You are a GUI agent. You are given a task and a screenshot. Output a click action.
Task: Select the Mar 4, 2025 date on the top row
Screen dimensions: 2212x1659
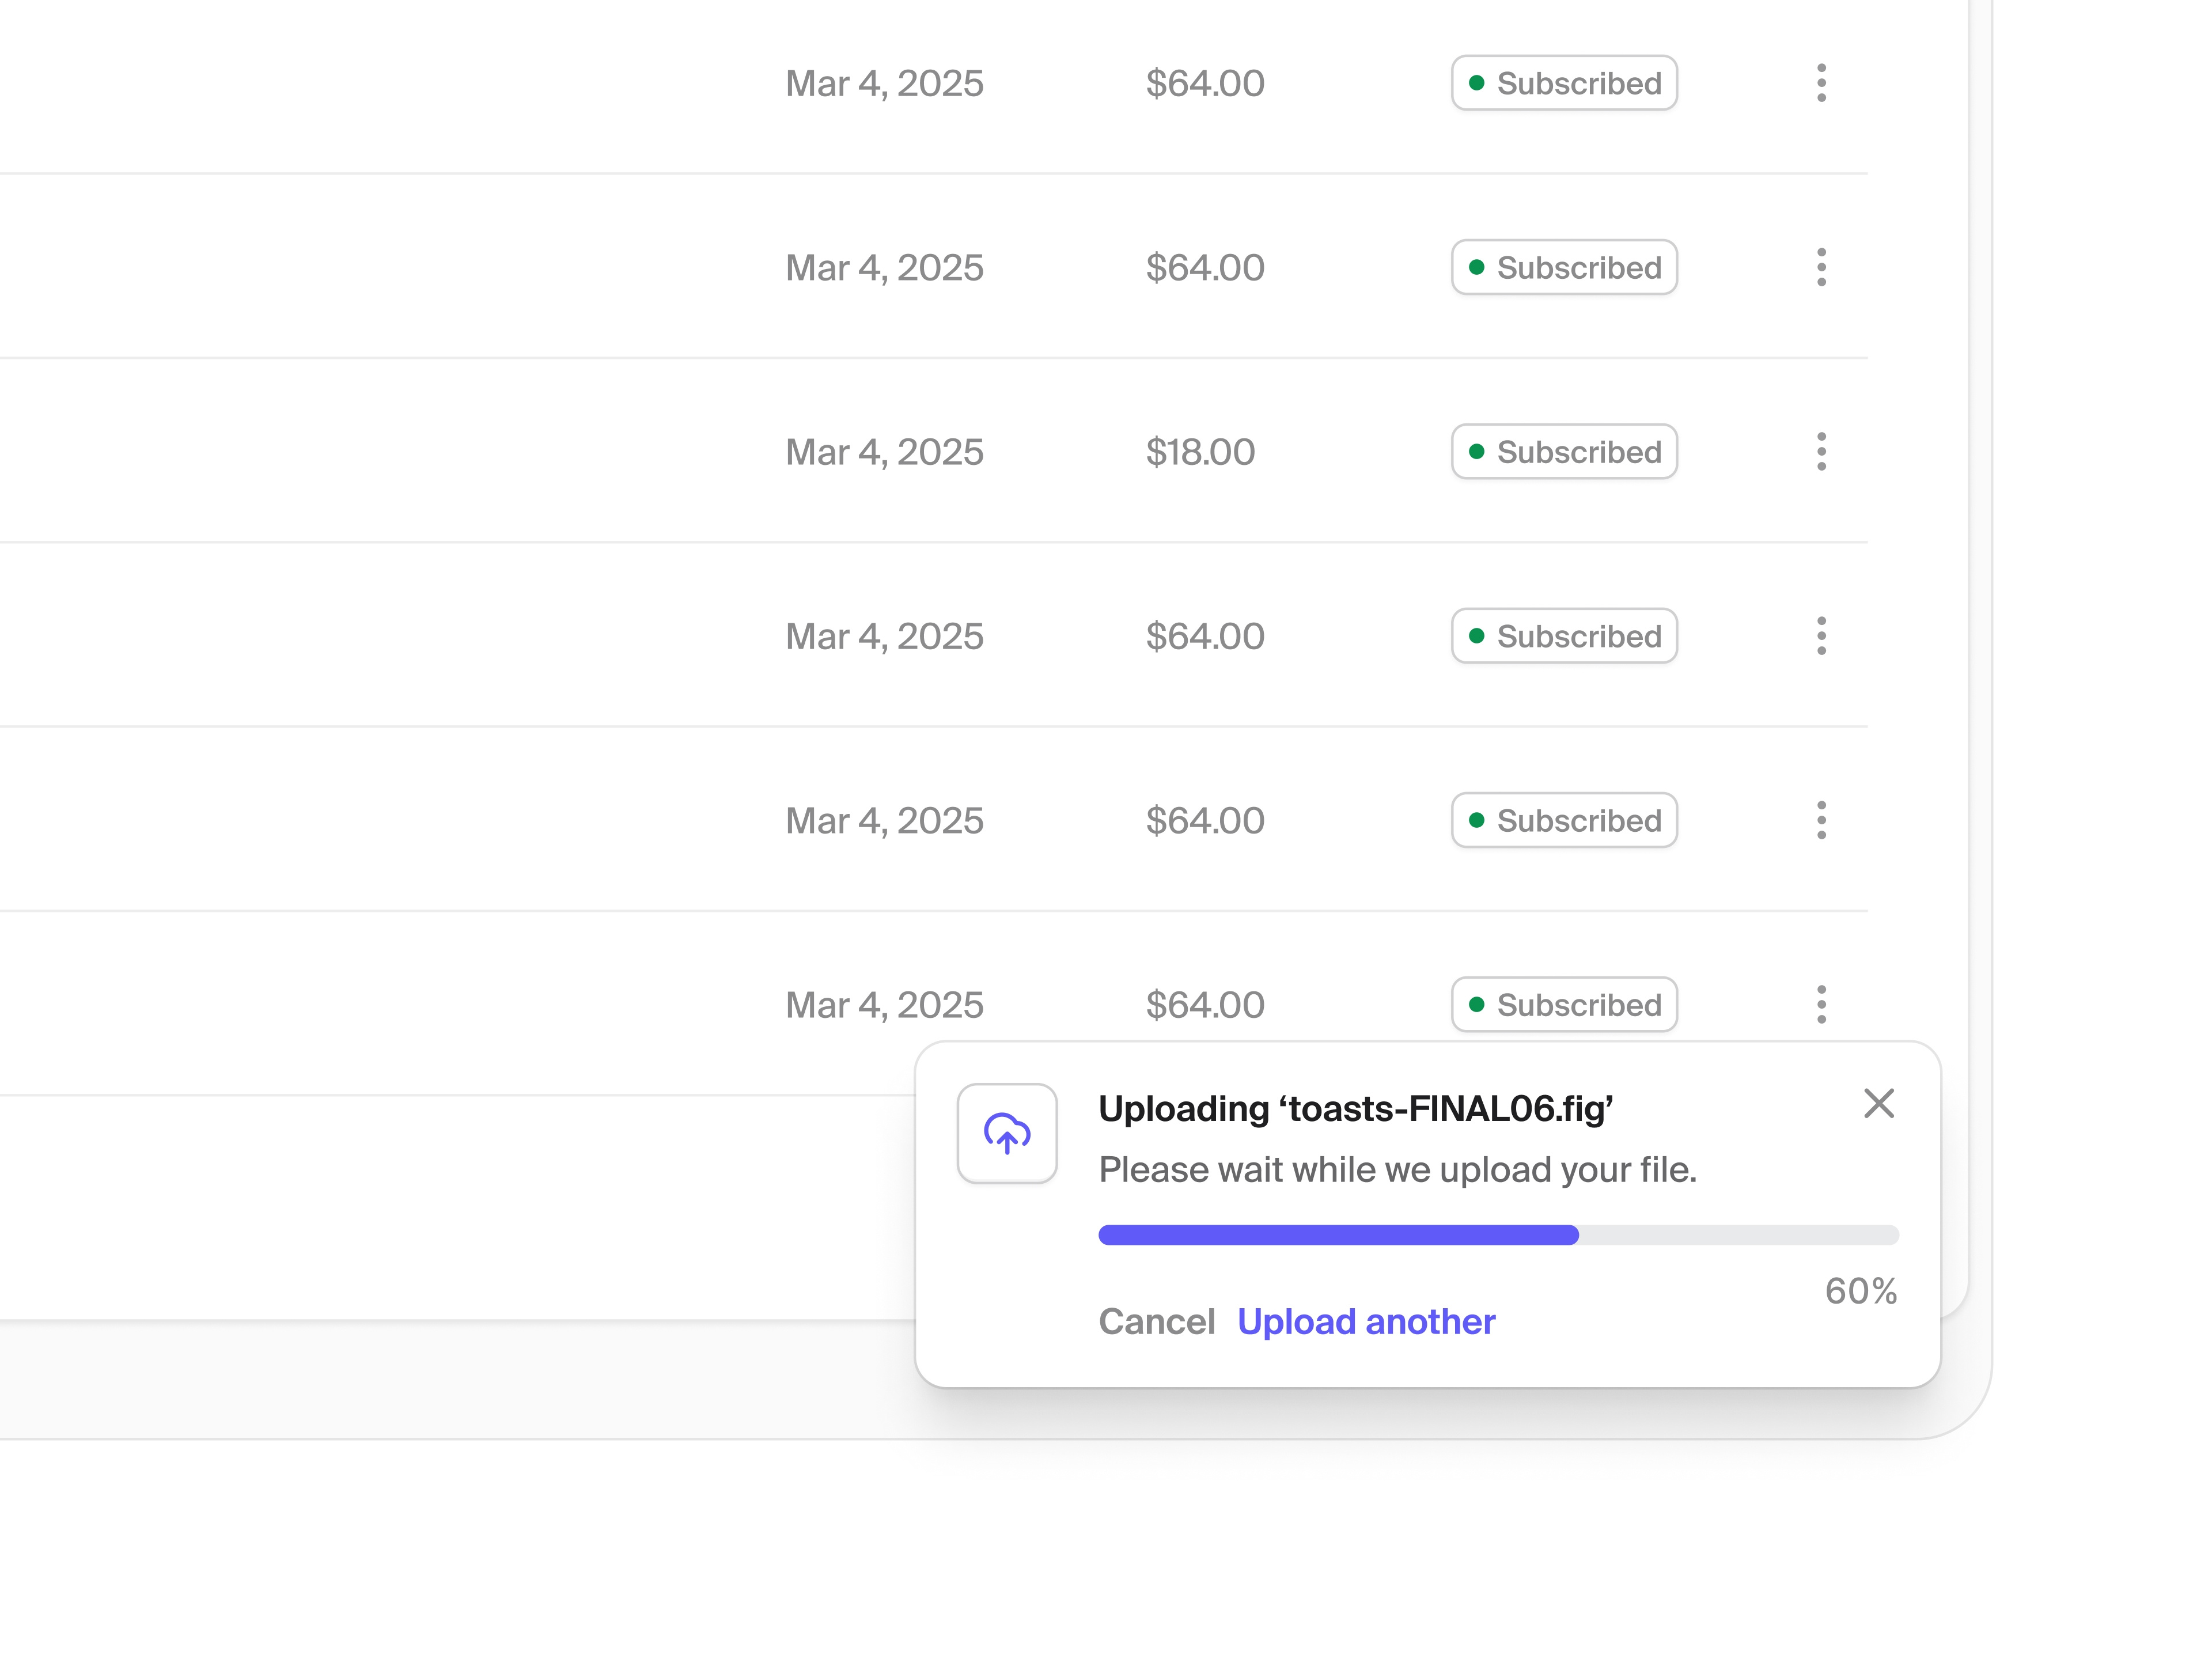885,83
